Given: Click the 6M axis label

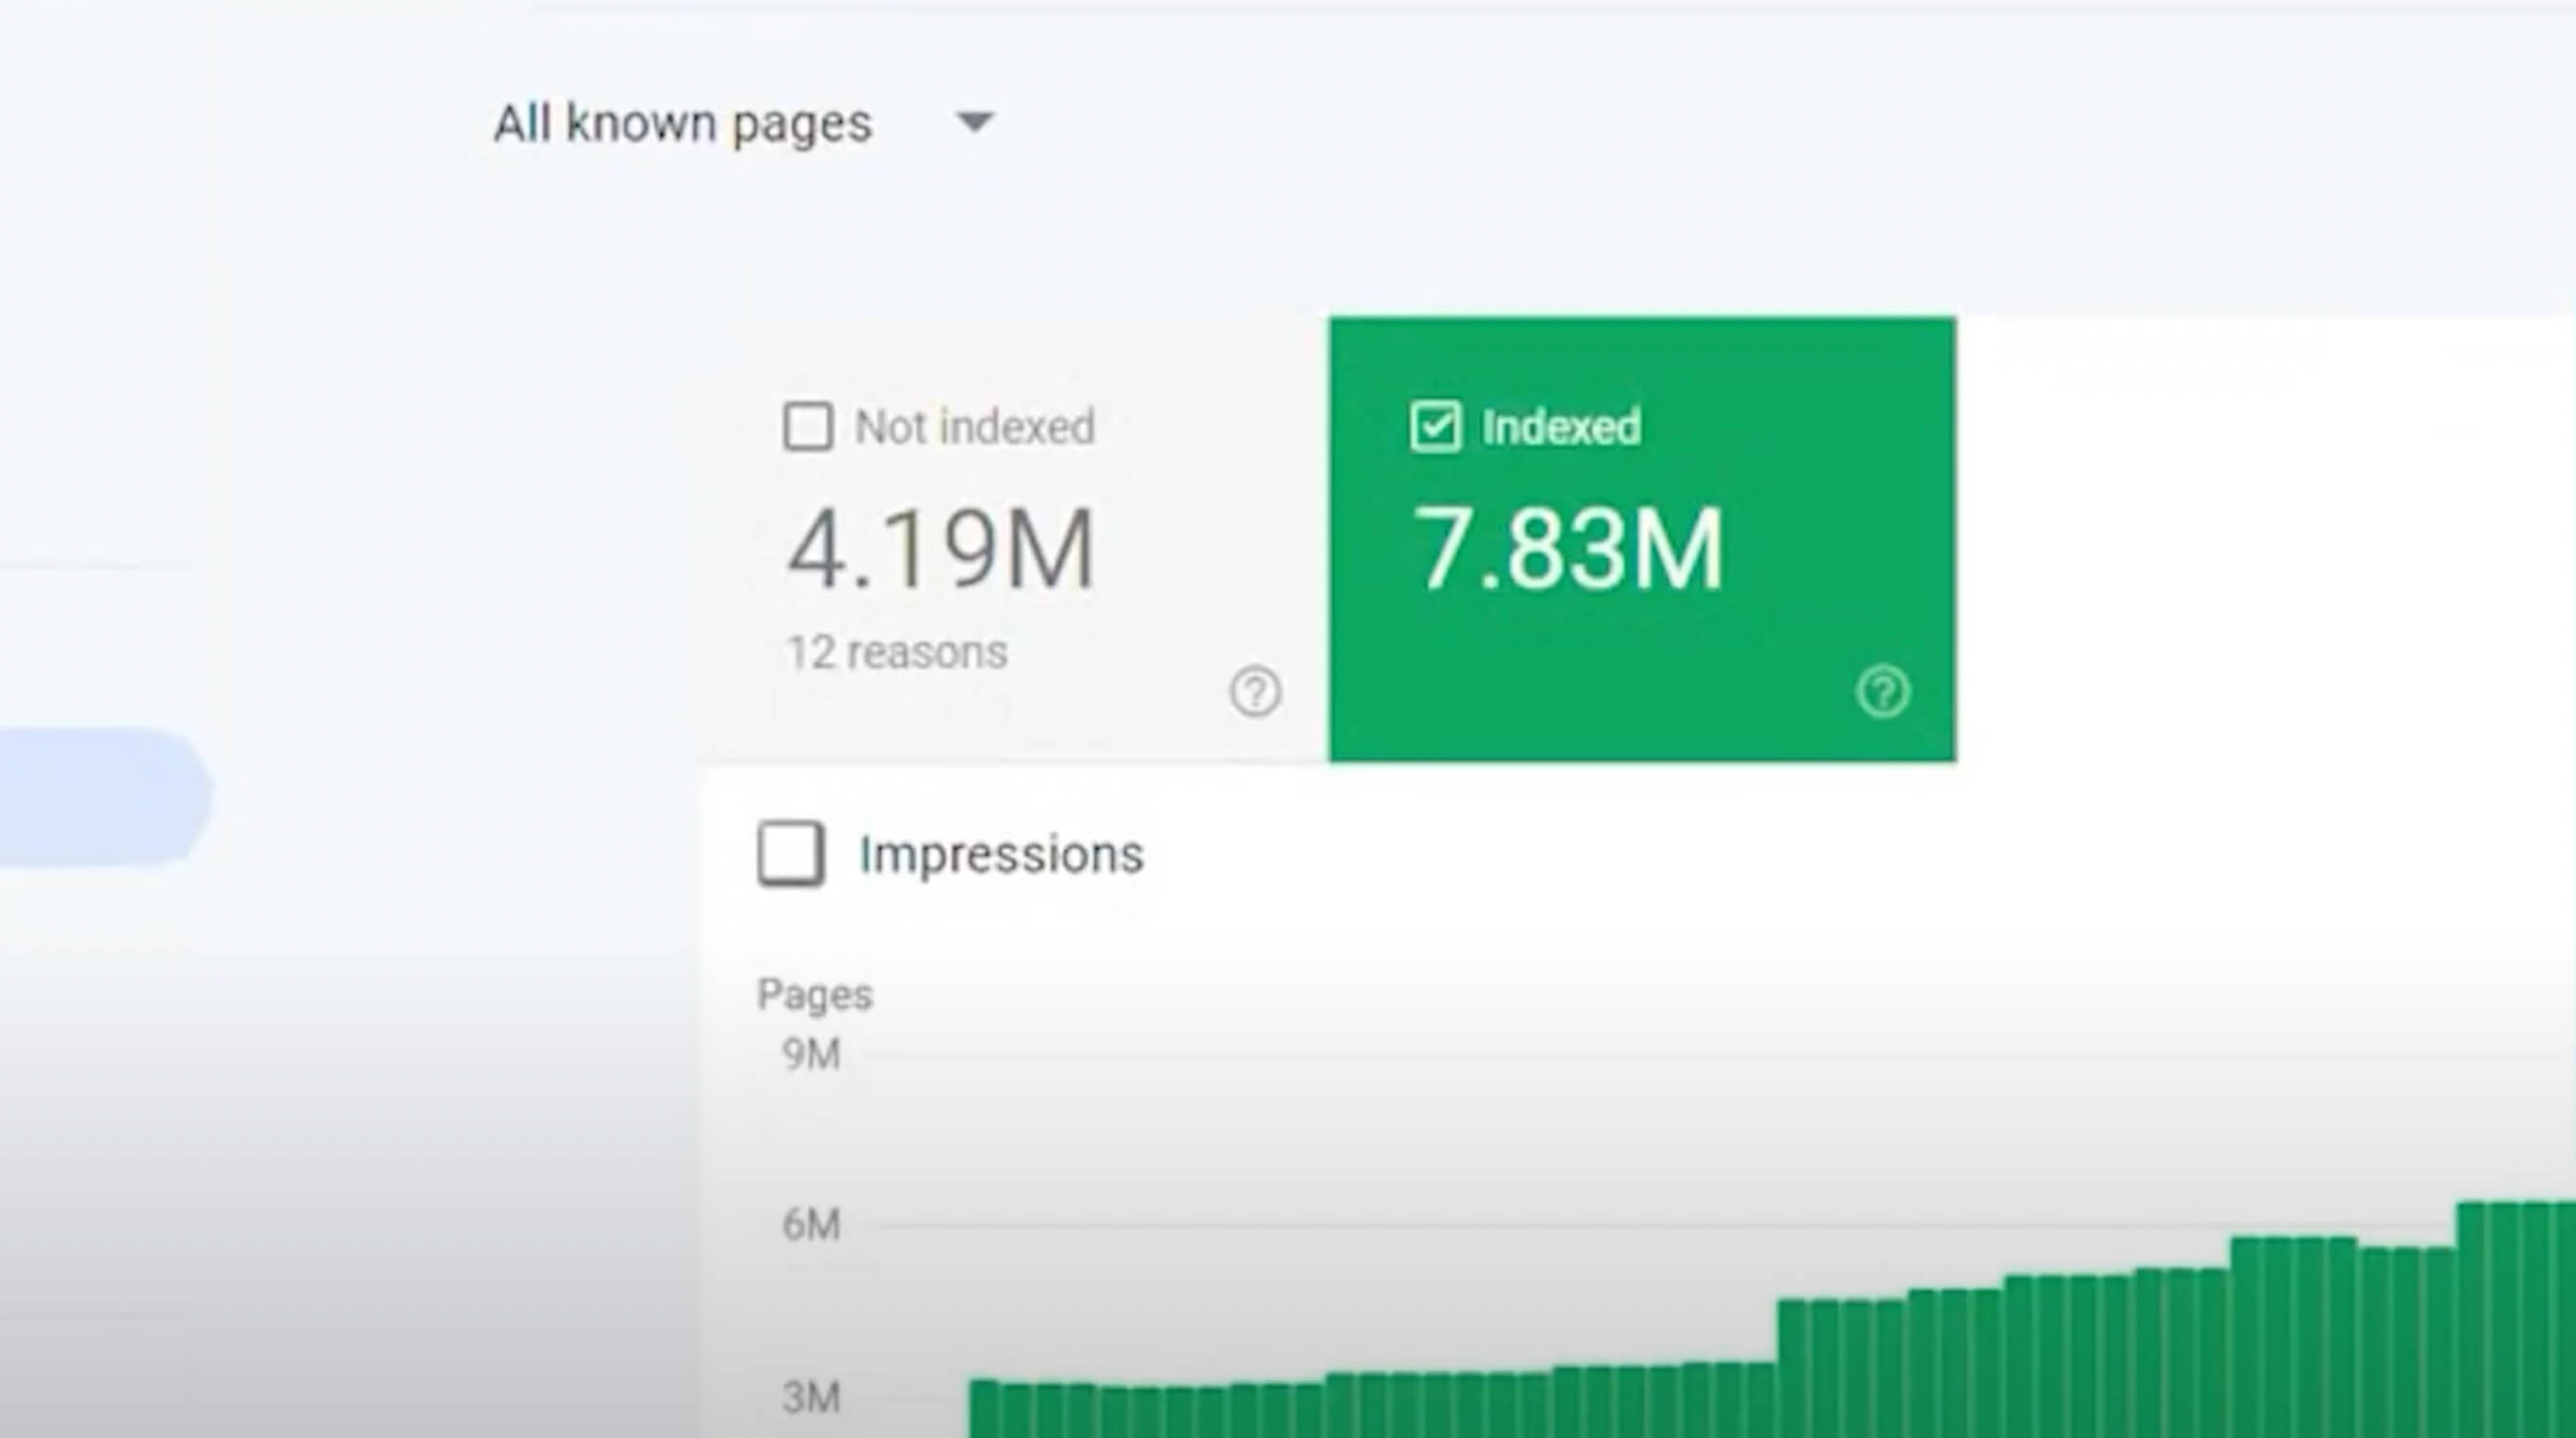Looking at the screenshot, I should click(811, 1225).
